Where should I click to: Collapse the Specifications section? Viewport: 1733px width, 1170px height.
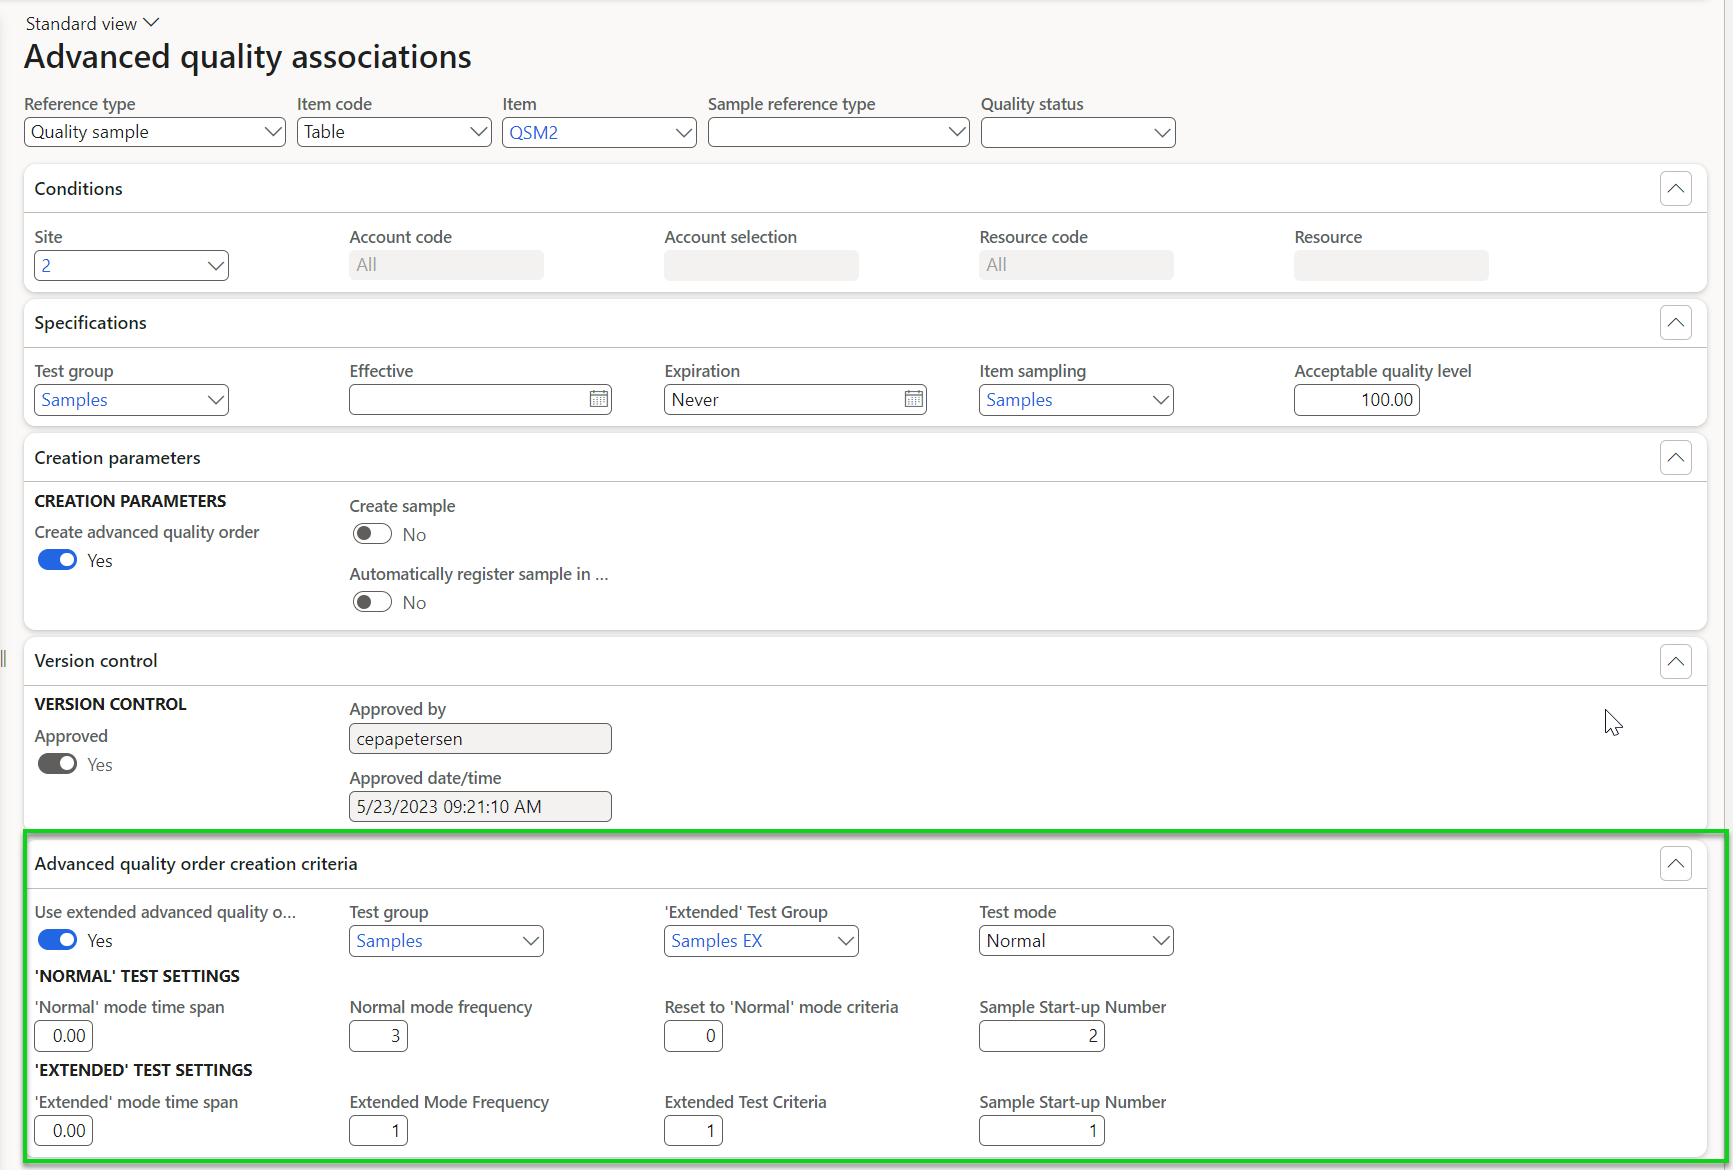tap(1675, 323)
